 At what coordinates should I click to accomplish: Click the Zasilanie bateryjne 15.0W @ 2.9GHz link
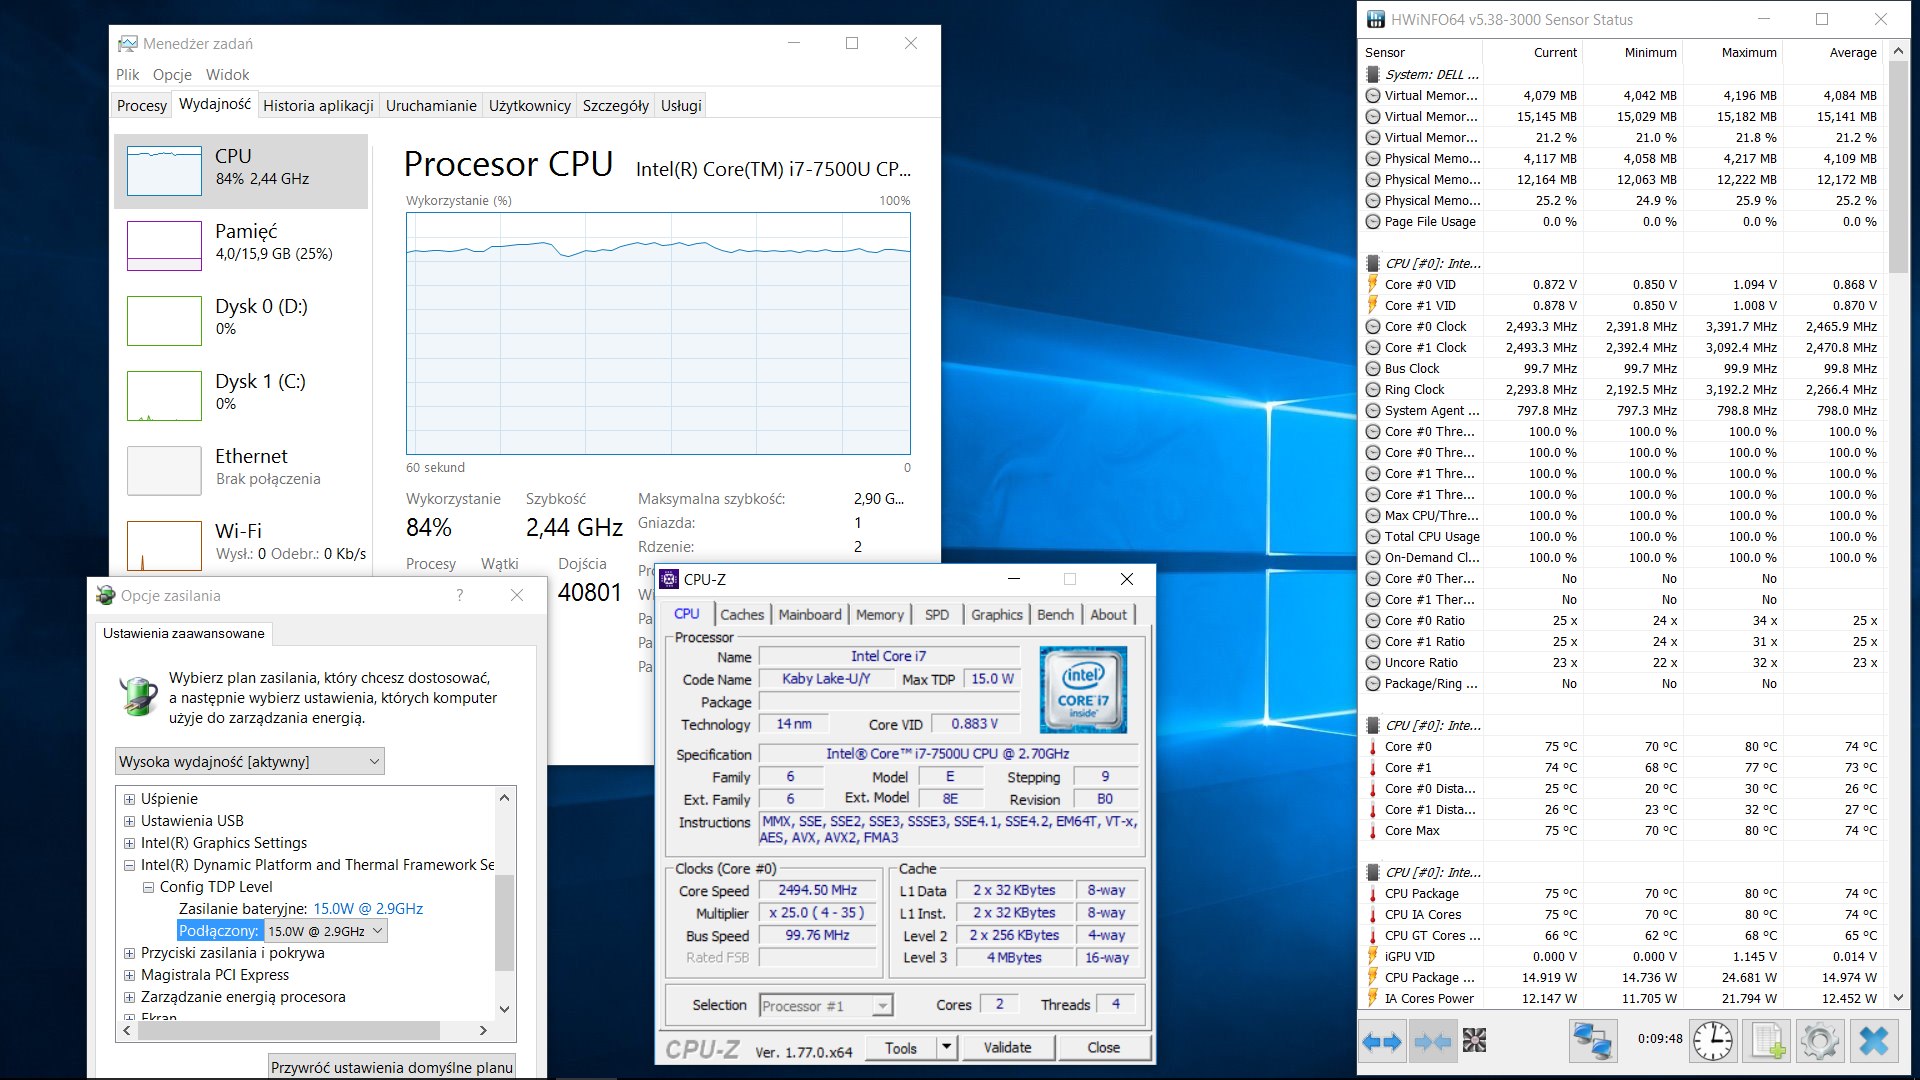[x=368, y=909]
